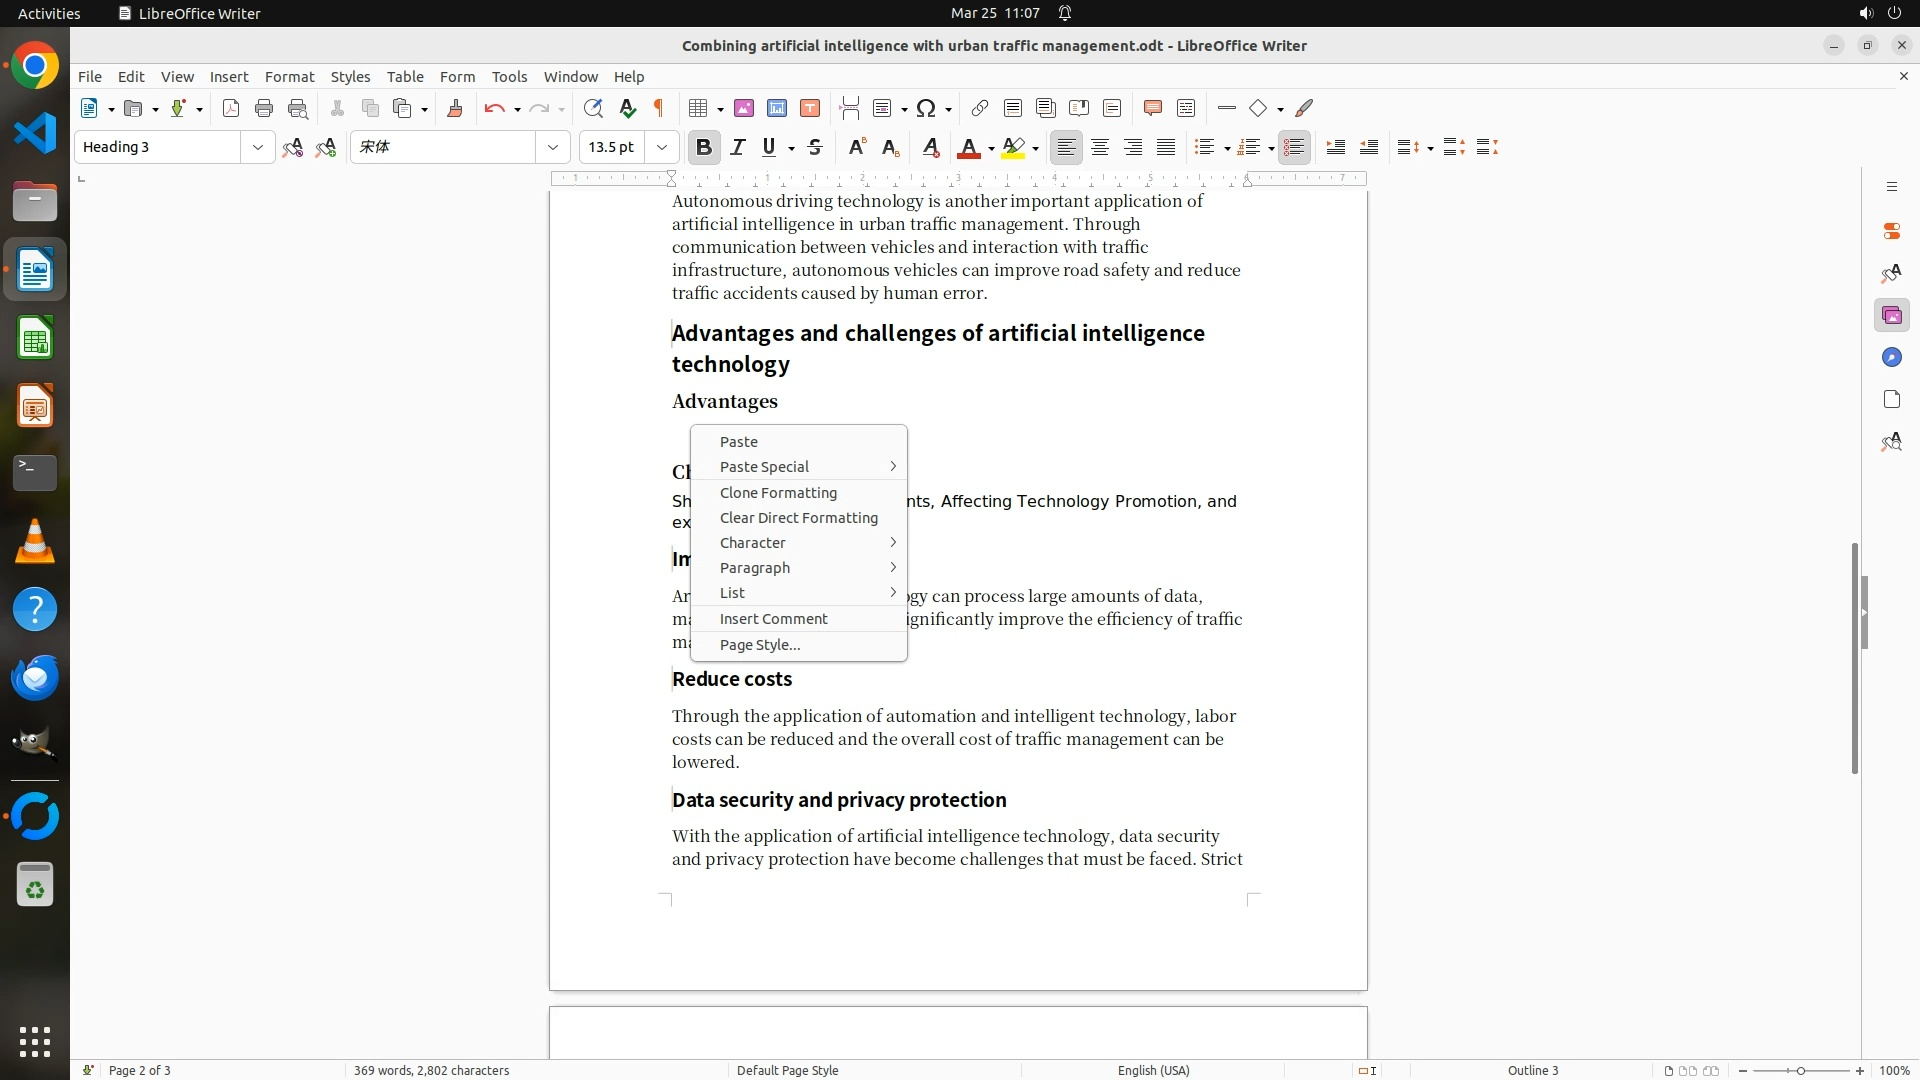The height and width of the screenshot is (1080, 1920).
Task: Click the zoom slider in status bar
Action: tap(1800, 1070)
